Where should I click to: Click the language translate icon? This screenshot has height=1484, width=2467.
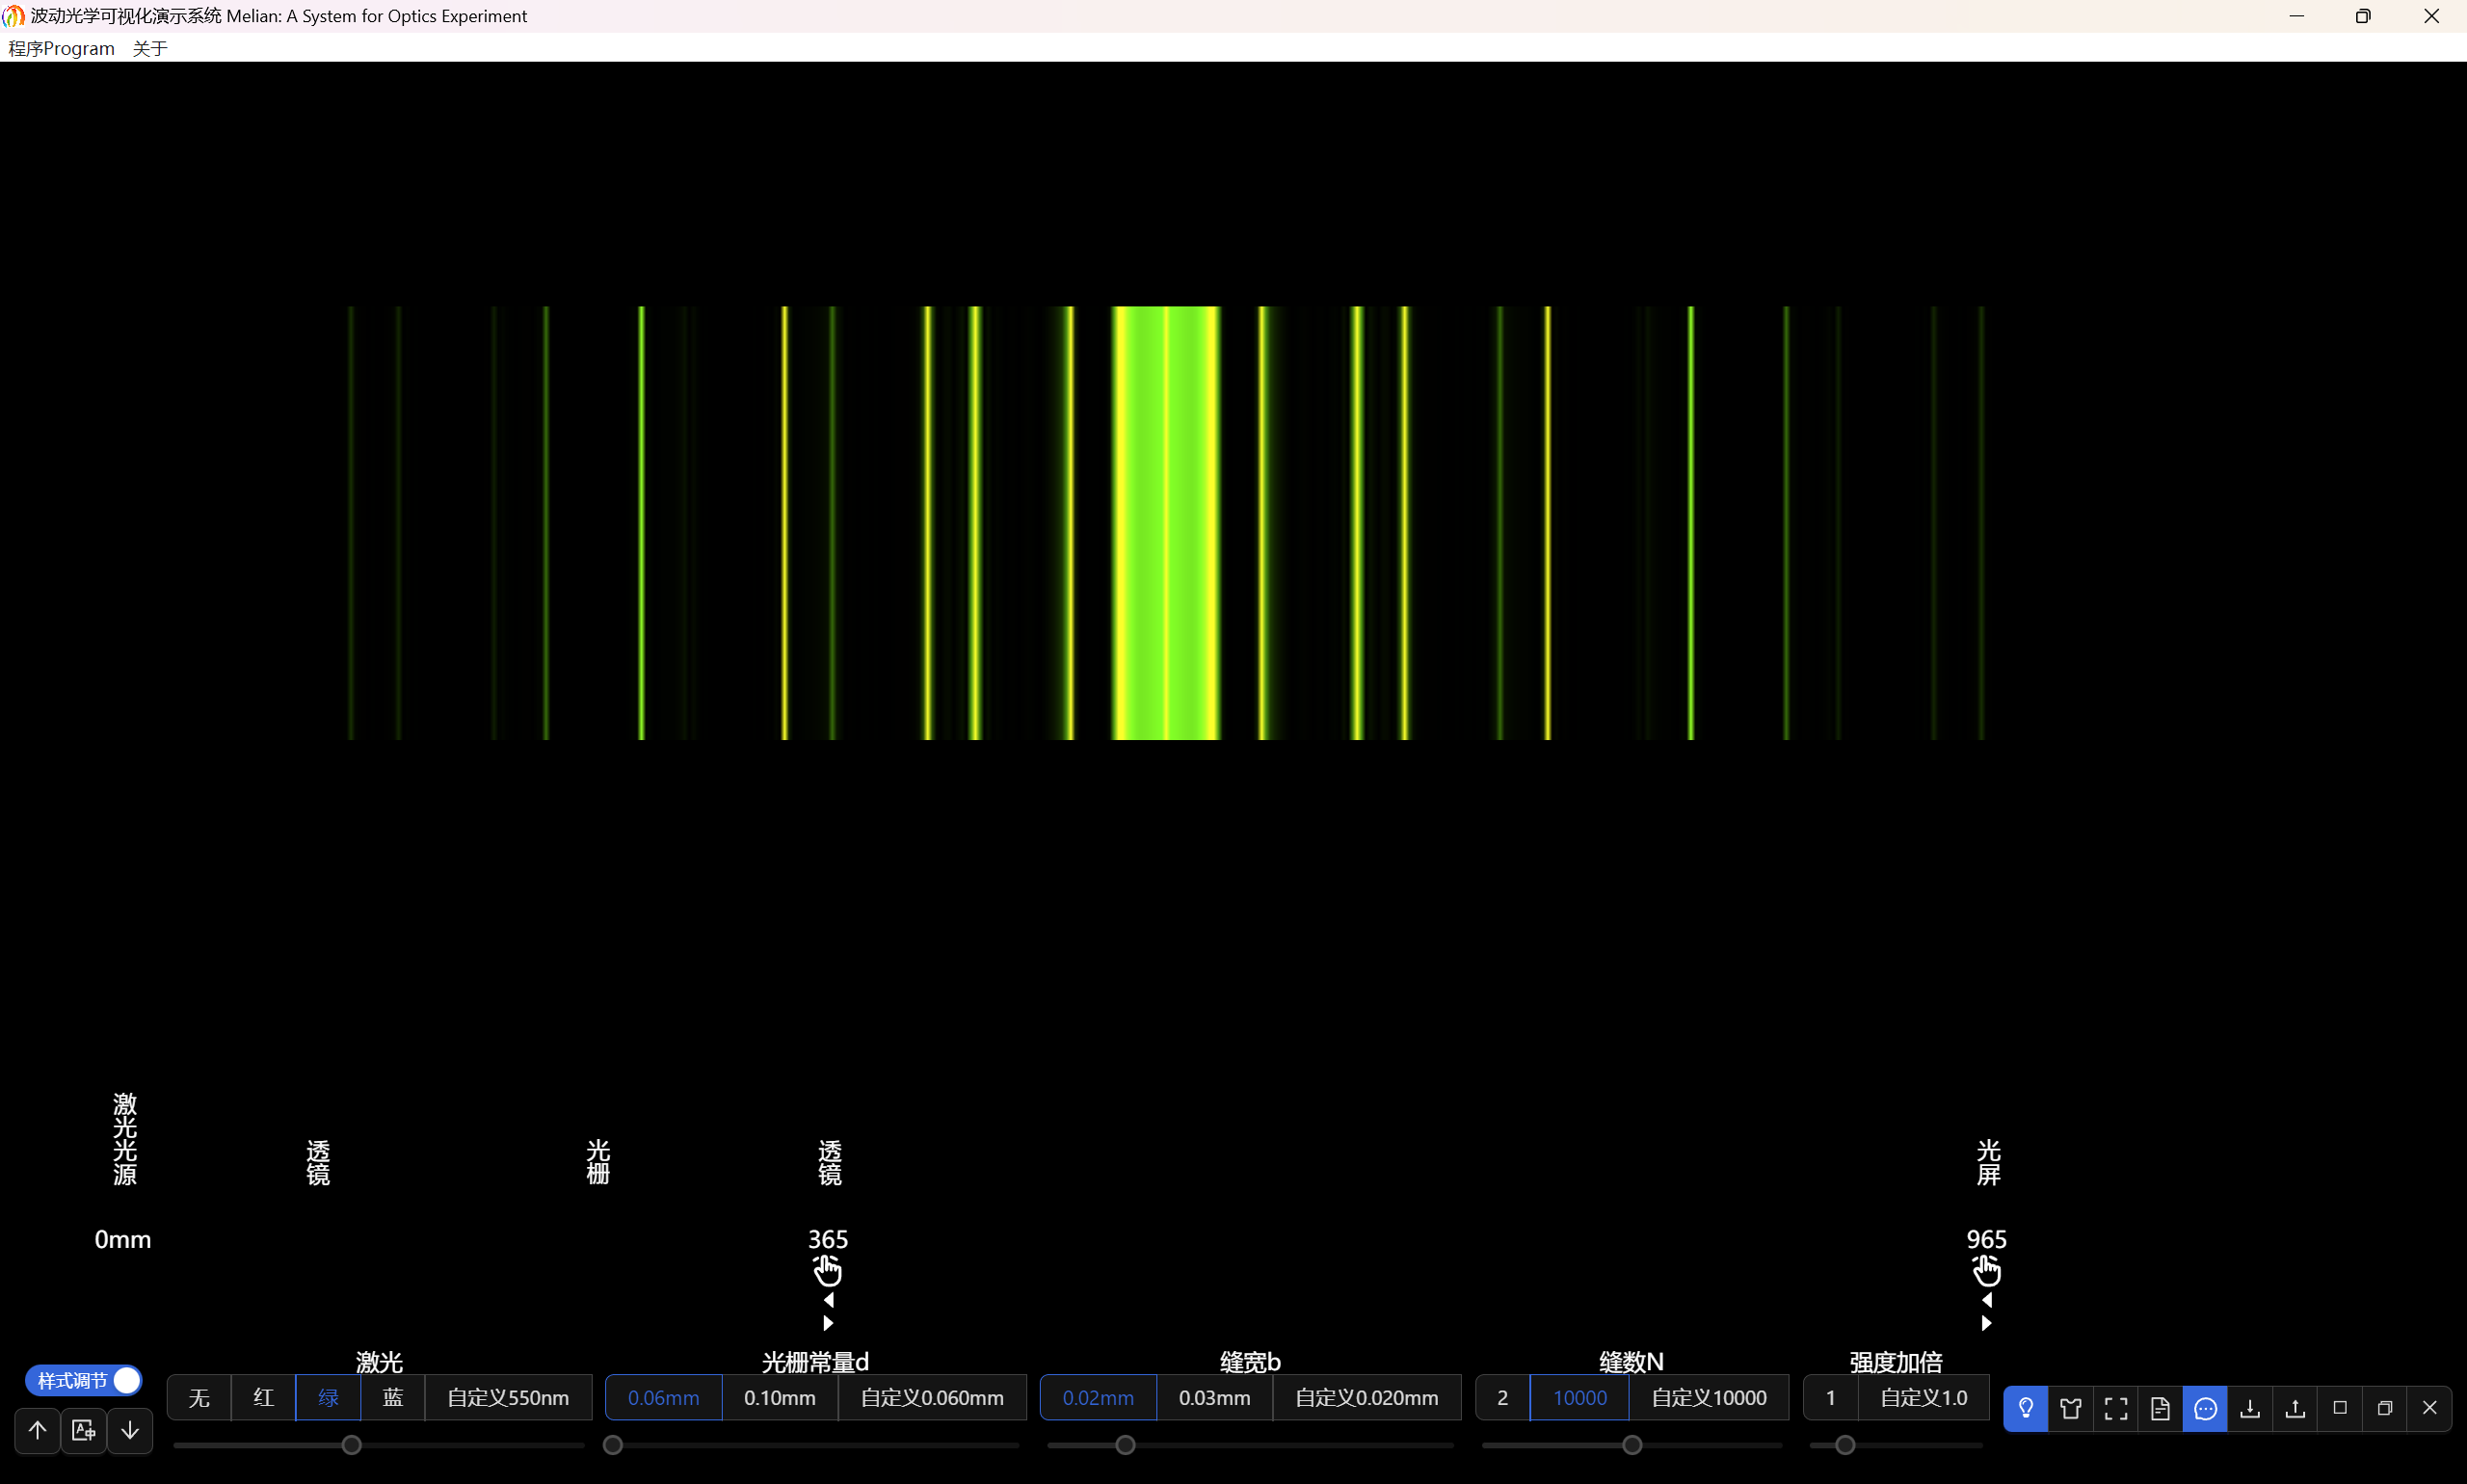click(83, 1430)
